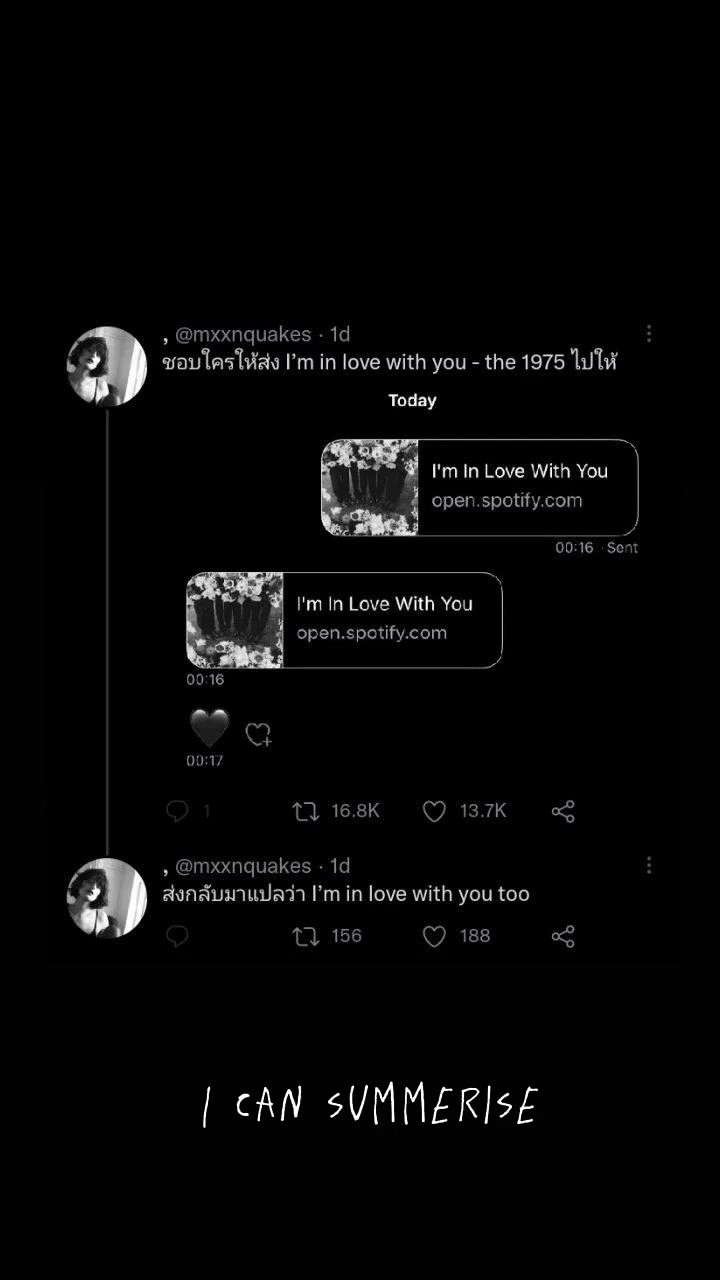Tap the album thumbnail in the sent message
This screenshot has width=720, height=1280.
(370, 487)
